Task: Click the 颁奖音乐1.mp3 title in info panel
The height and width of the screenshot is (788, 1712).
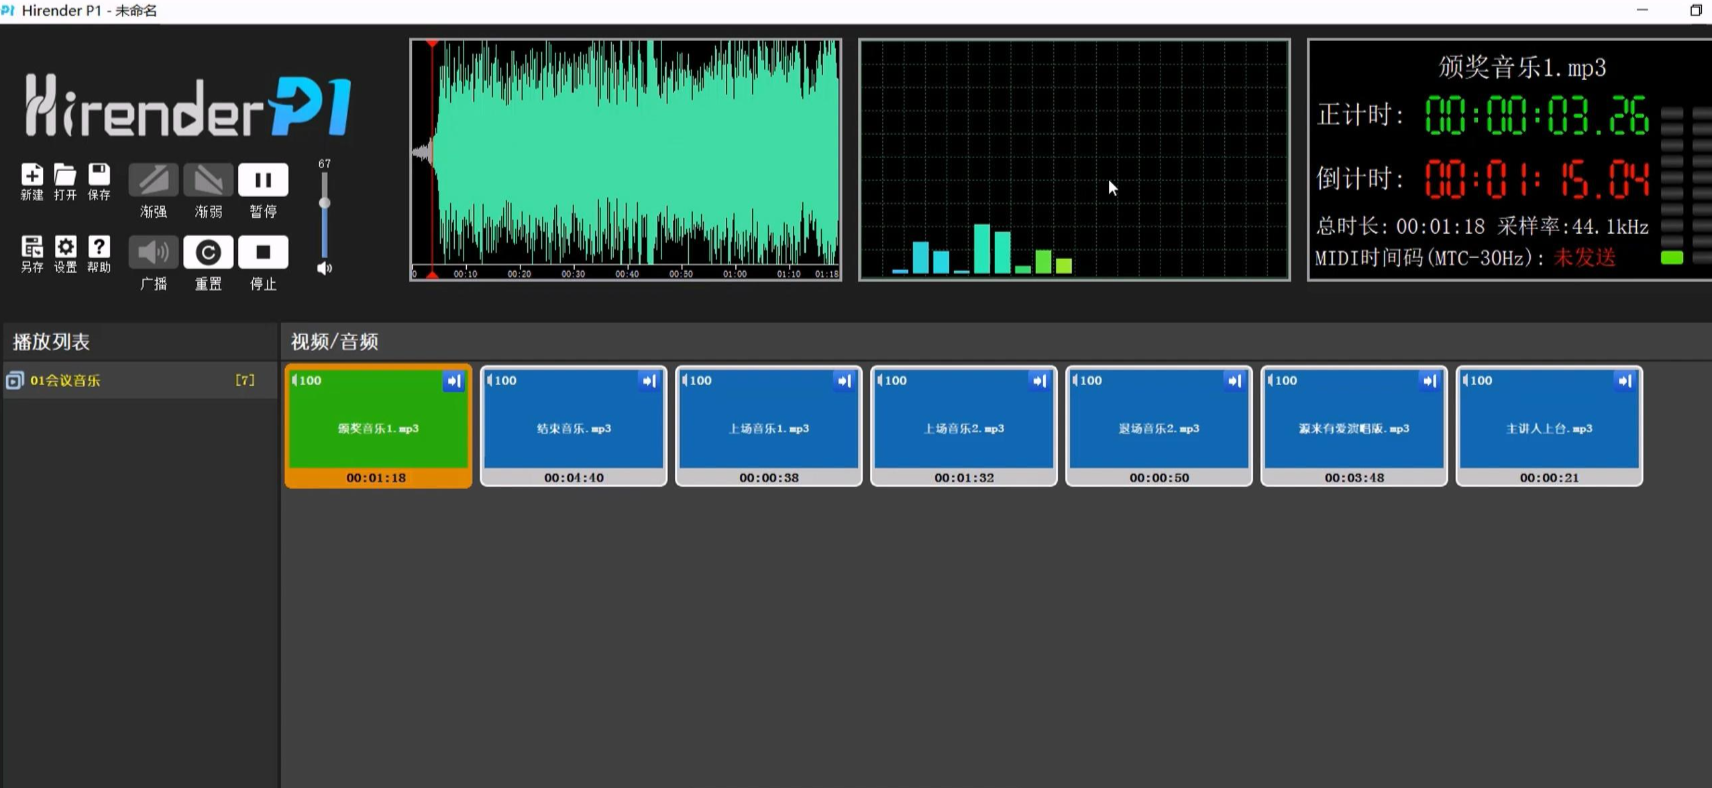Action: (1522, 68)
